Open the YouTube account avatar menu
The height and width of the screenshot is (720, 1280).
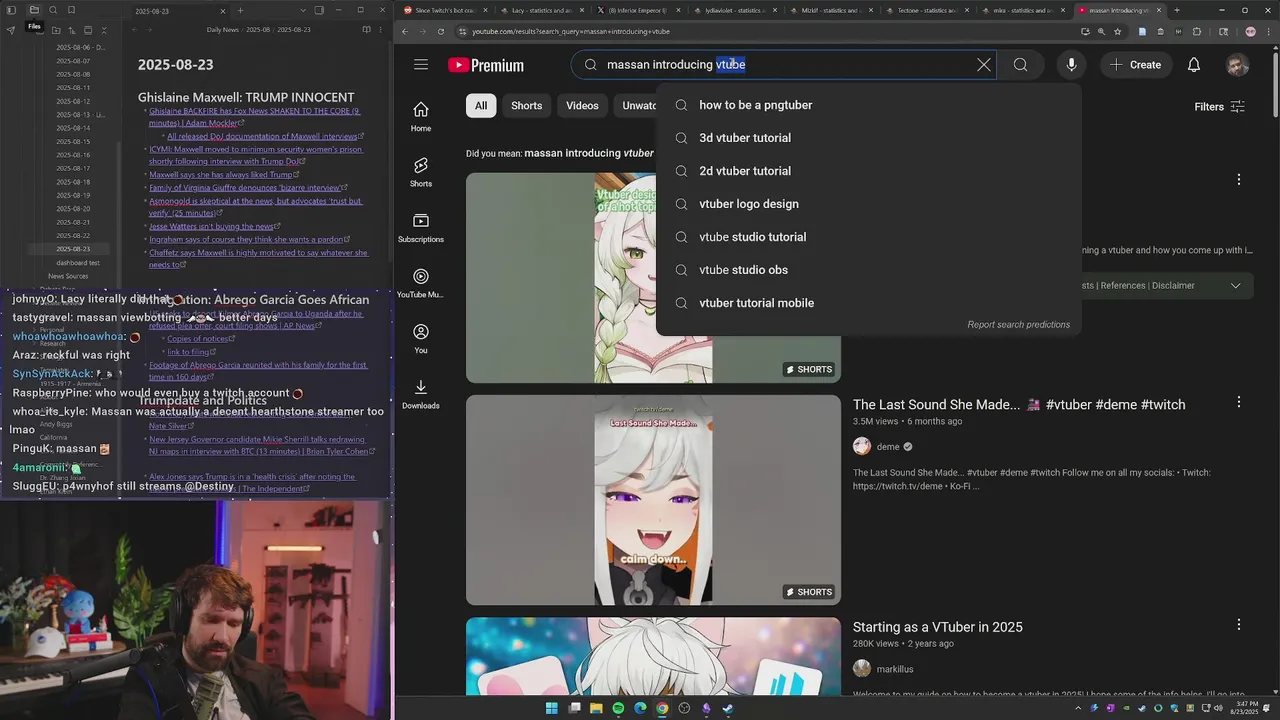1237,65
